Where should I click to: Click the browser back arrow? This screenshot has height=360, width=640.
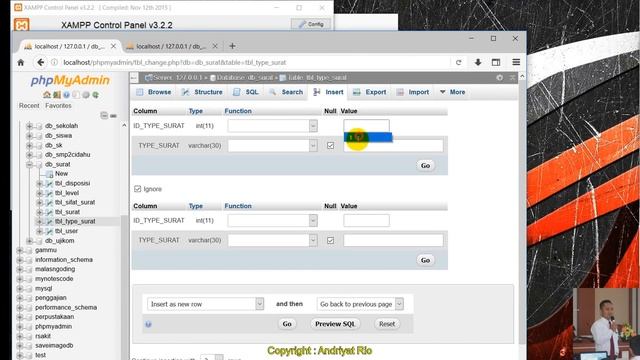coord(40,62)
